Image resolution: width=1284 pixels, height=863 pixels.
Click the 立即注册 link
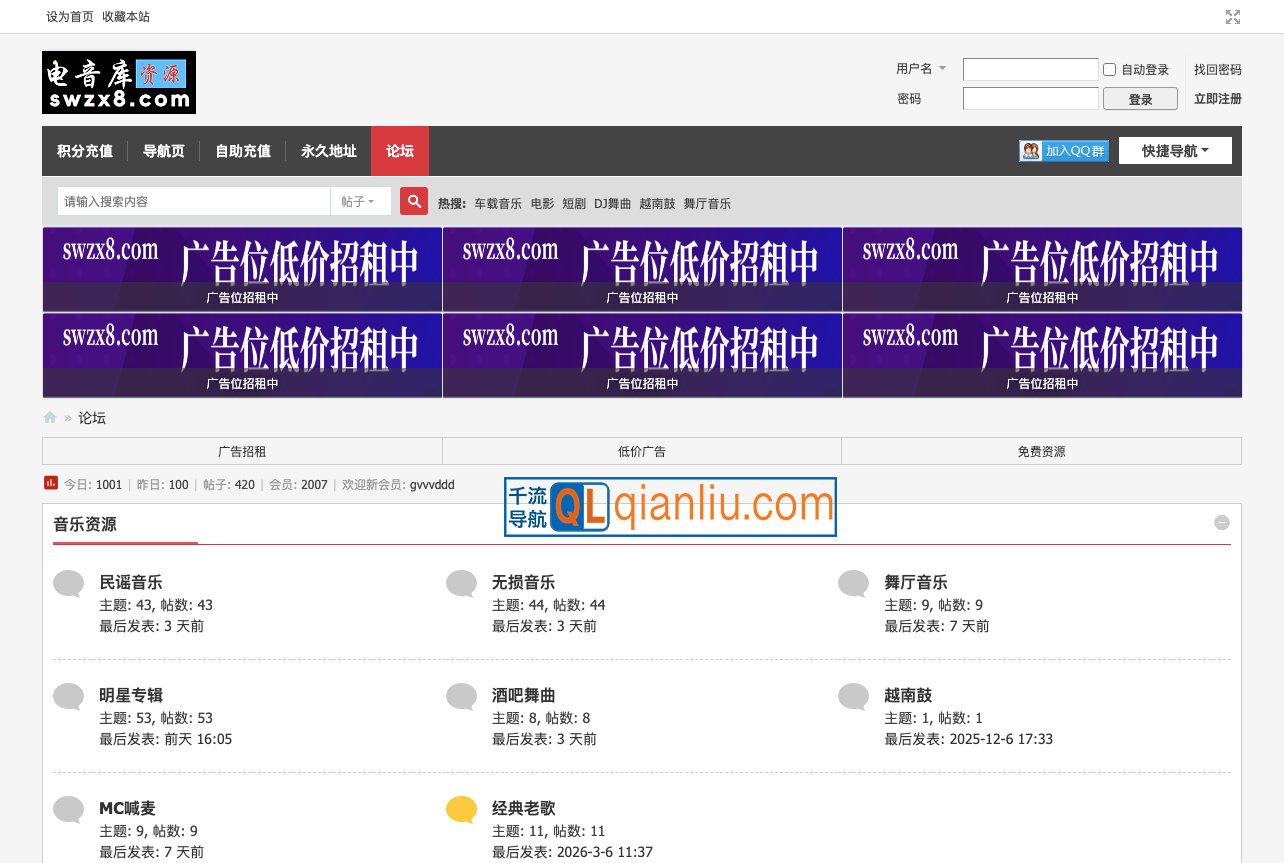1217,99
